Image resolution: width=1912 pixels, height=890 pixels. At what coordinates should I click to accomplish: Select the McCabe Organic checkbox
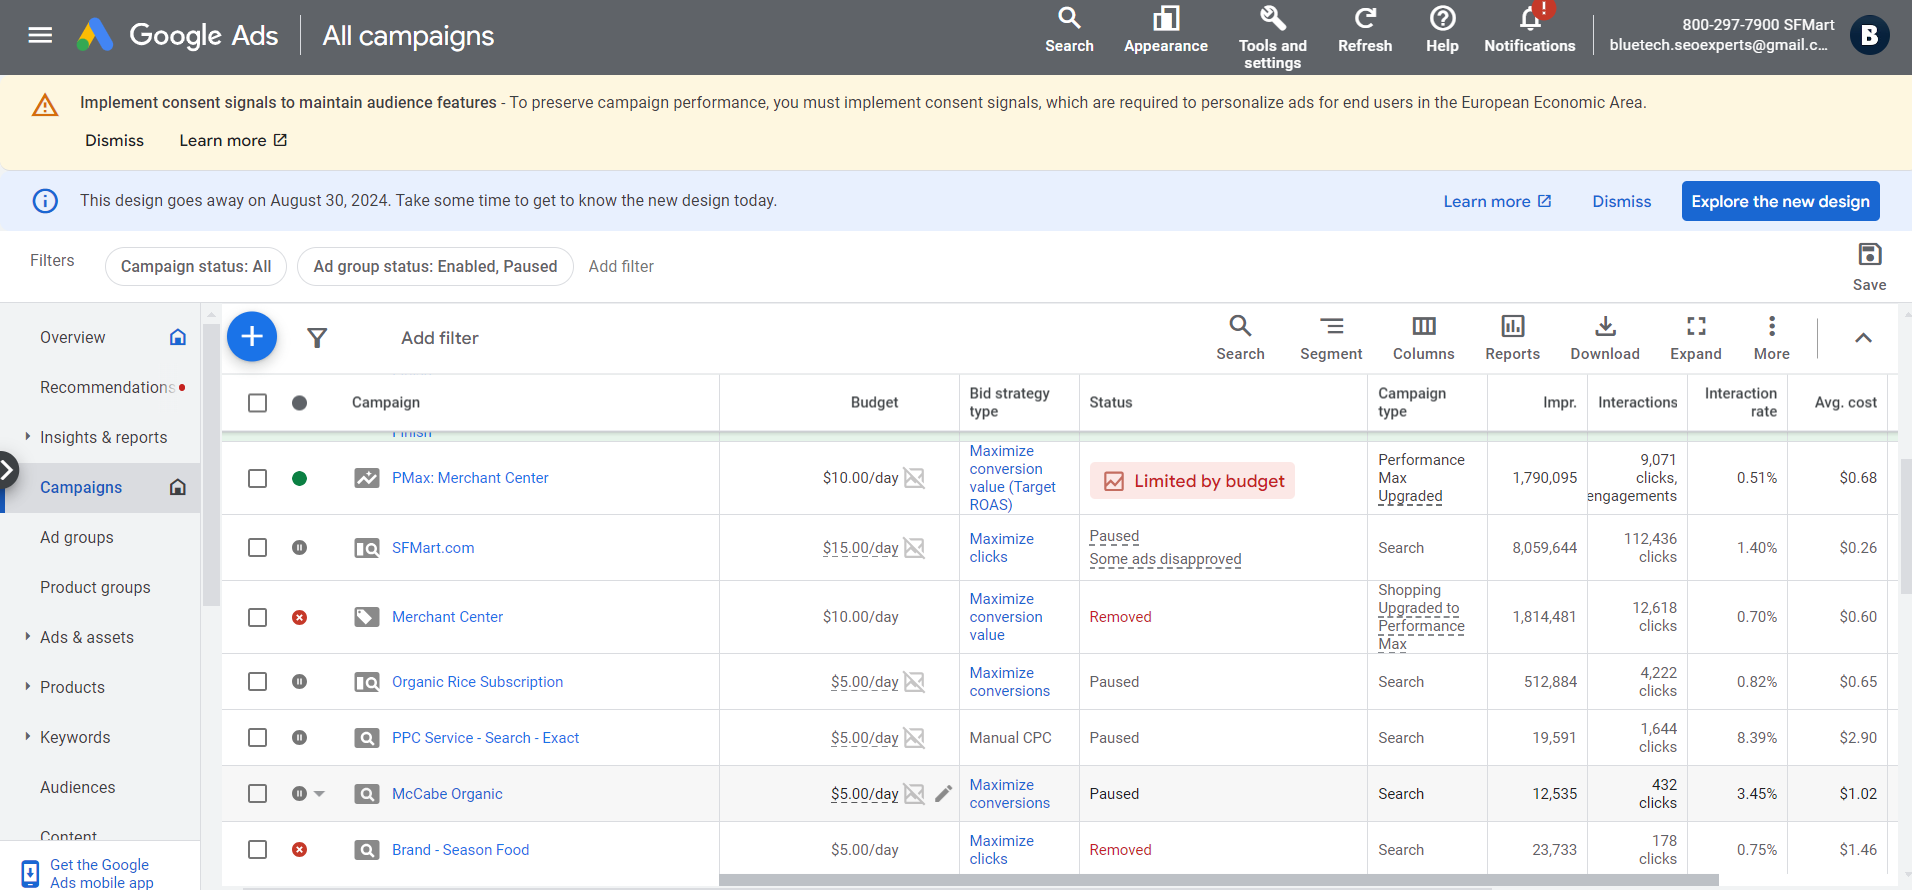pyautogui.click(x=257, y=794)
